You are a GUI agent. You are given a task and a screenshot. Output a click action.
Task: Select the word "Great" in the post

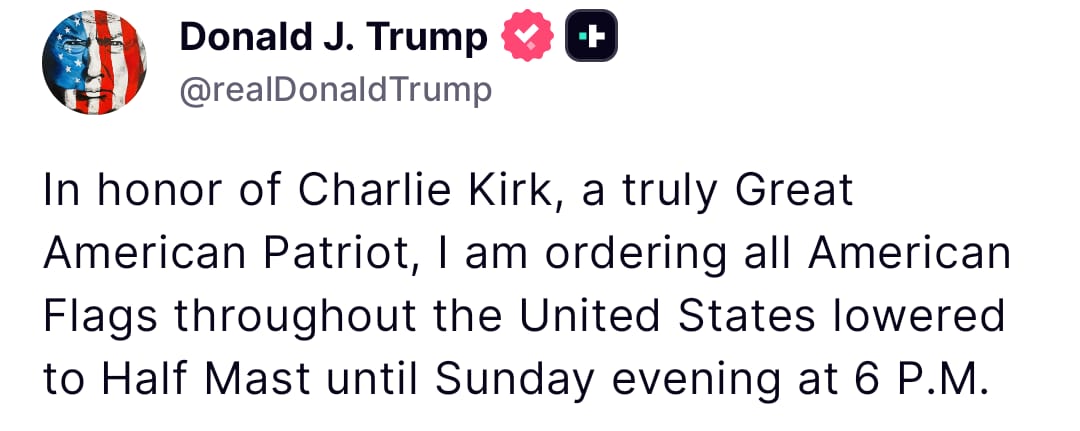pos(795,191)
